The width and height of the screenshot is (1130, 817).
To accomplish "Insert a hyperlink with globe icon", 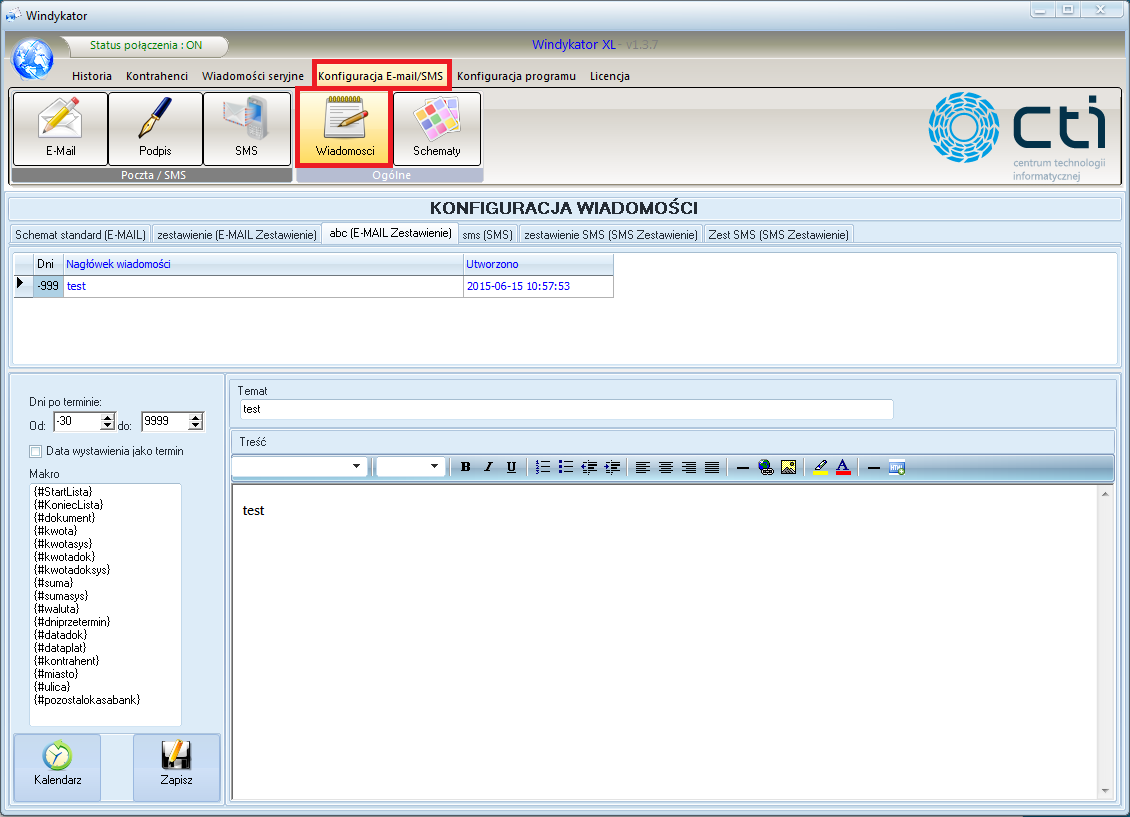I will click(x=766, y=468).
